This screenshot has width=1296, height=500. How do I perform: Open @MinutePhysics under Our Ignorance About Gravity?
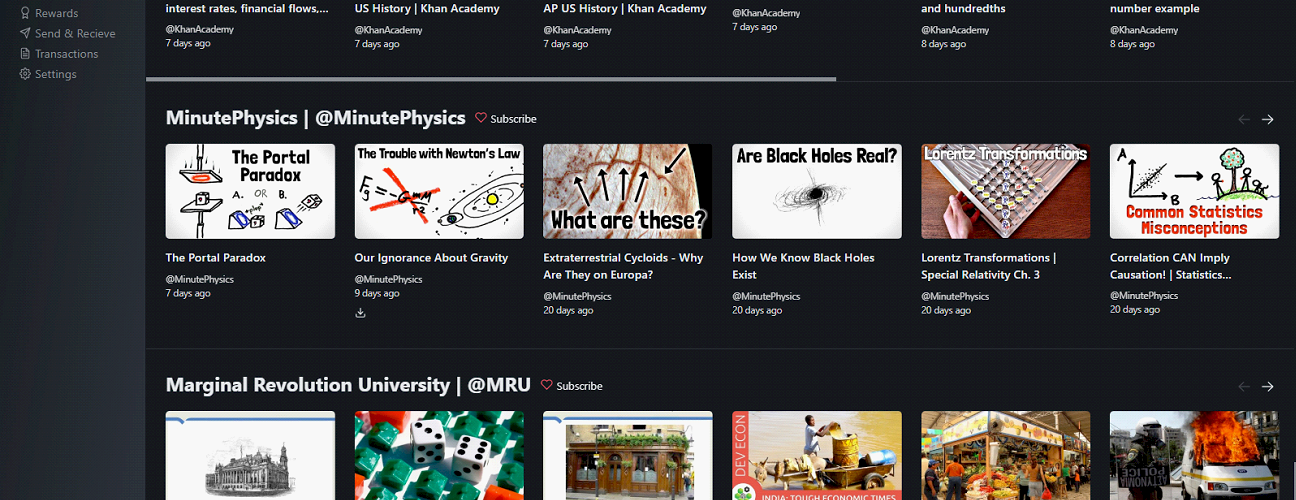[x=388, y=279]
